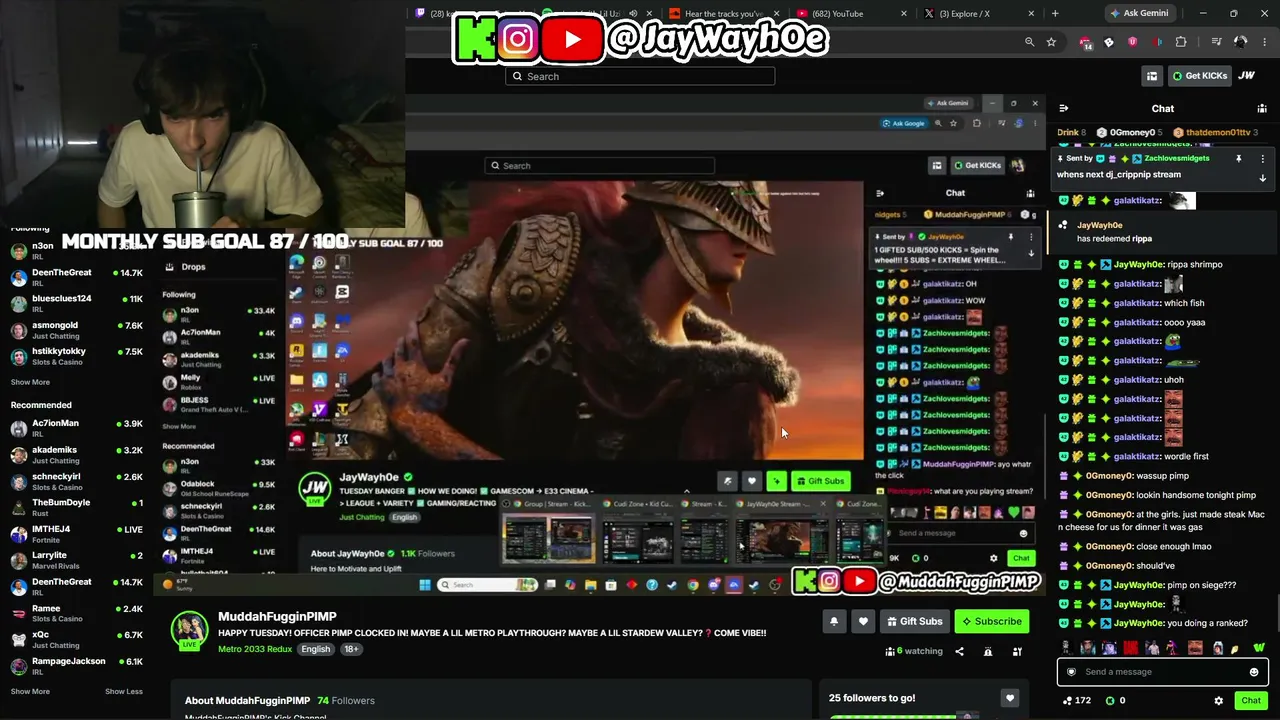Open Chrome media controls icon
This screenshot has height=720, width=1280.
[1216, 42]
